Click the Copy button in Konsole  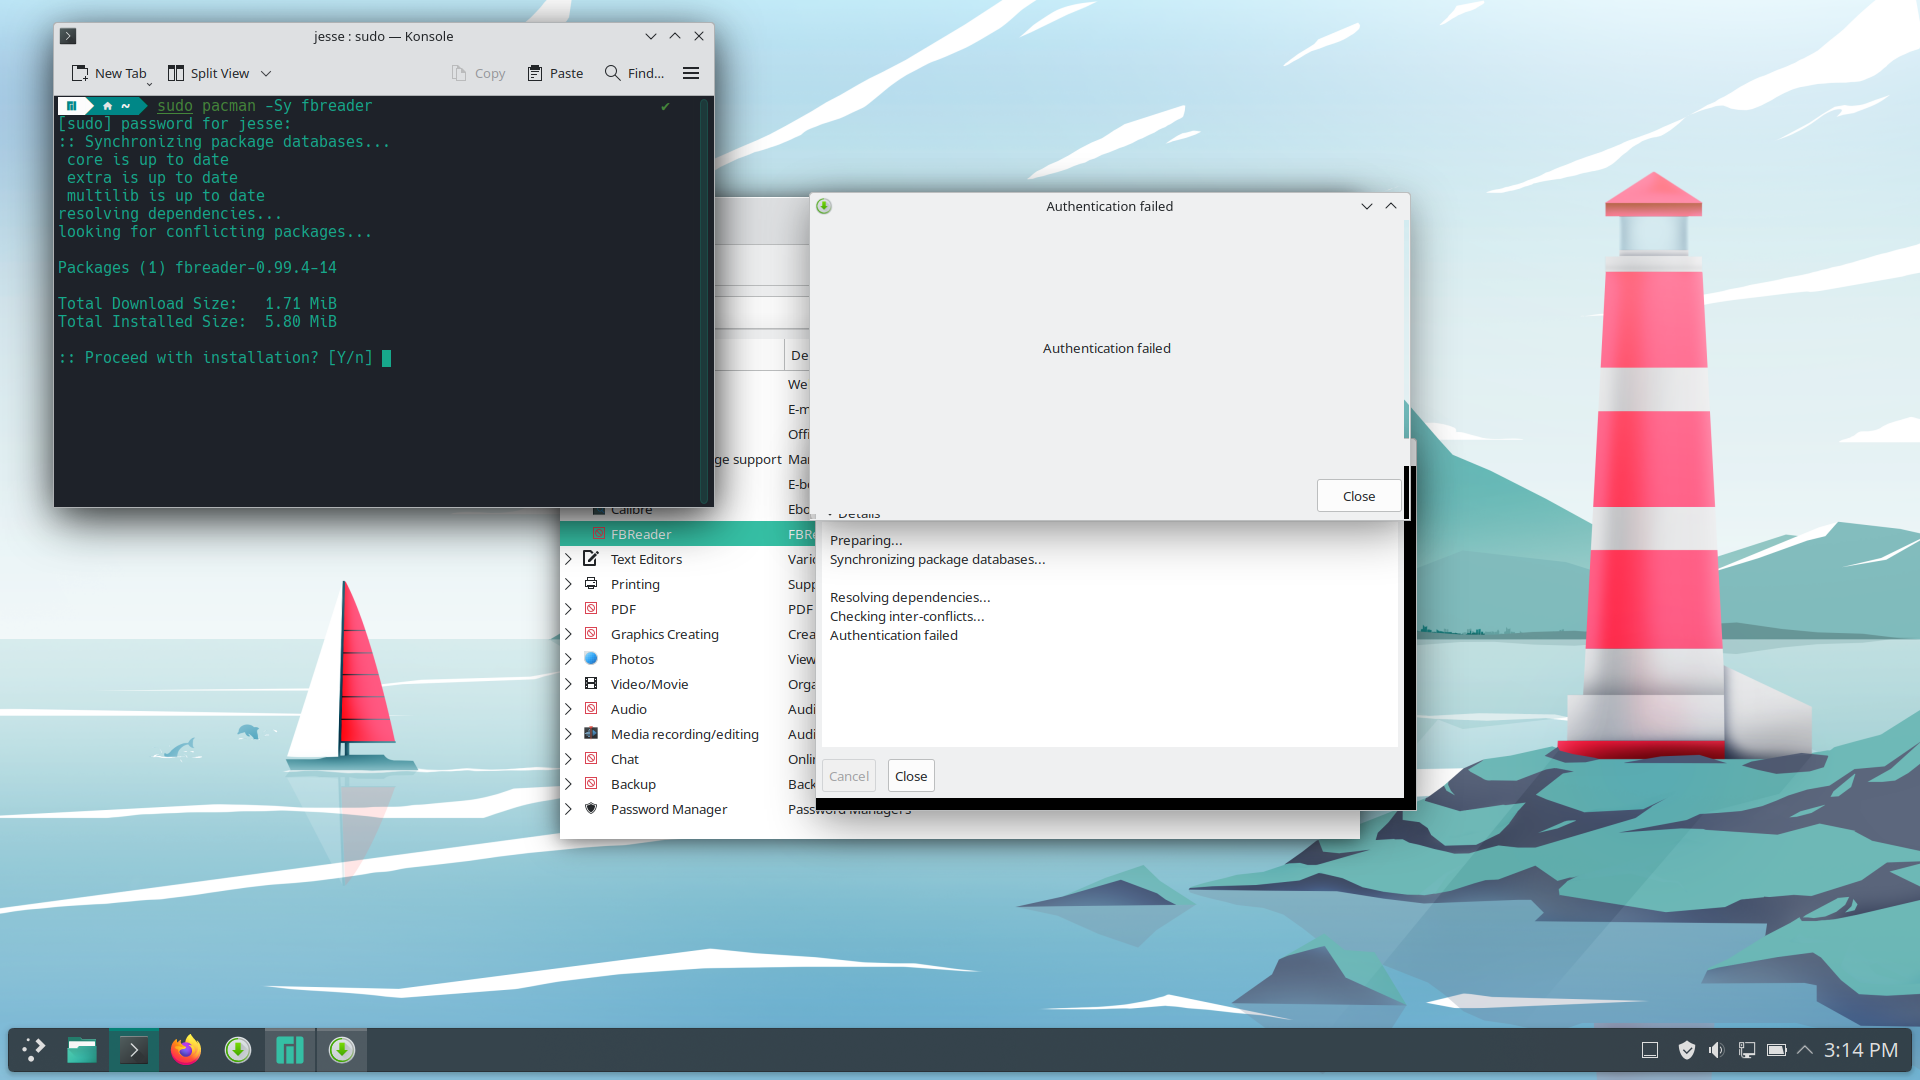pos(478,73)
